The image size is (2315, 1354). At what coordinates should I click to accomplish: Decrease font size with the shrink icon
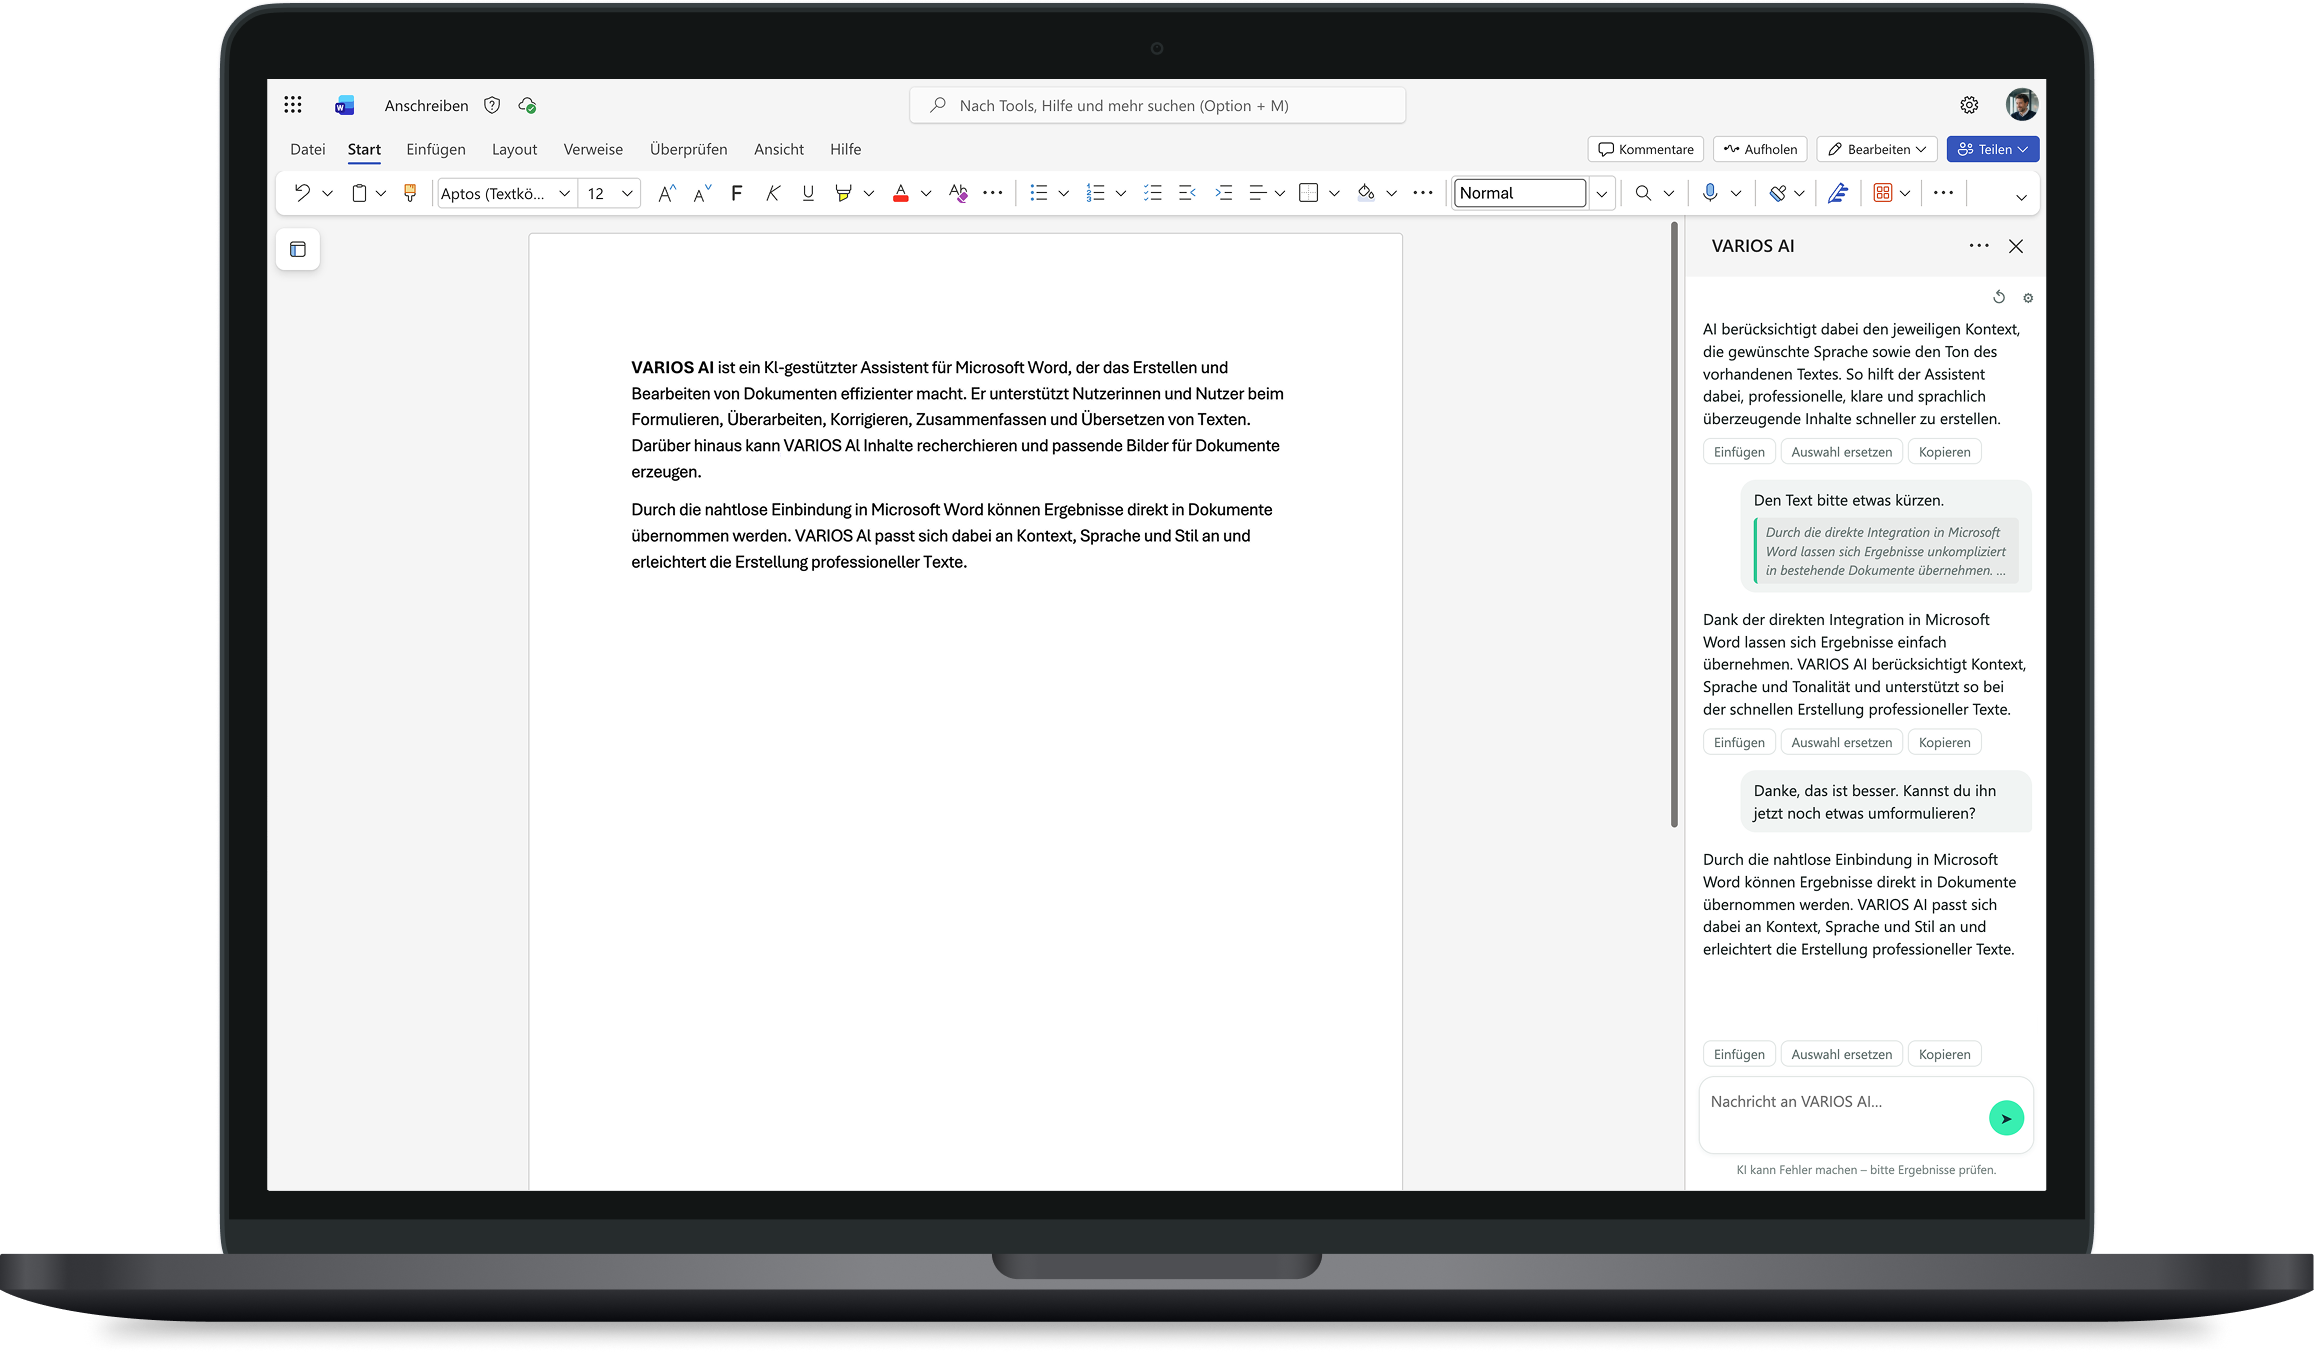702,193
